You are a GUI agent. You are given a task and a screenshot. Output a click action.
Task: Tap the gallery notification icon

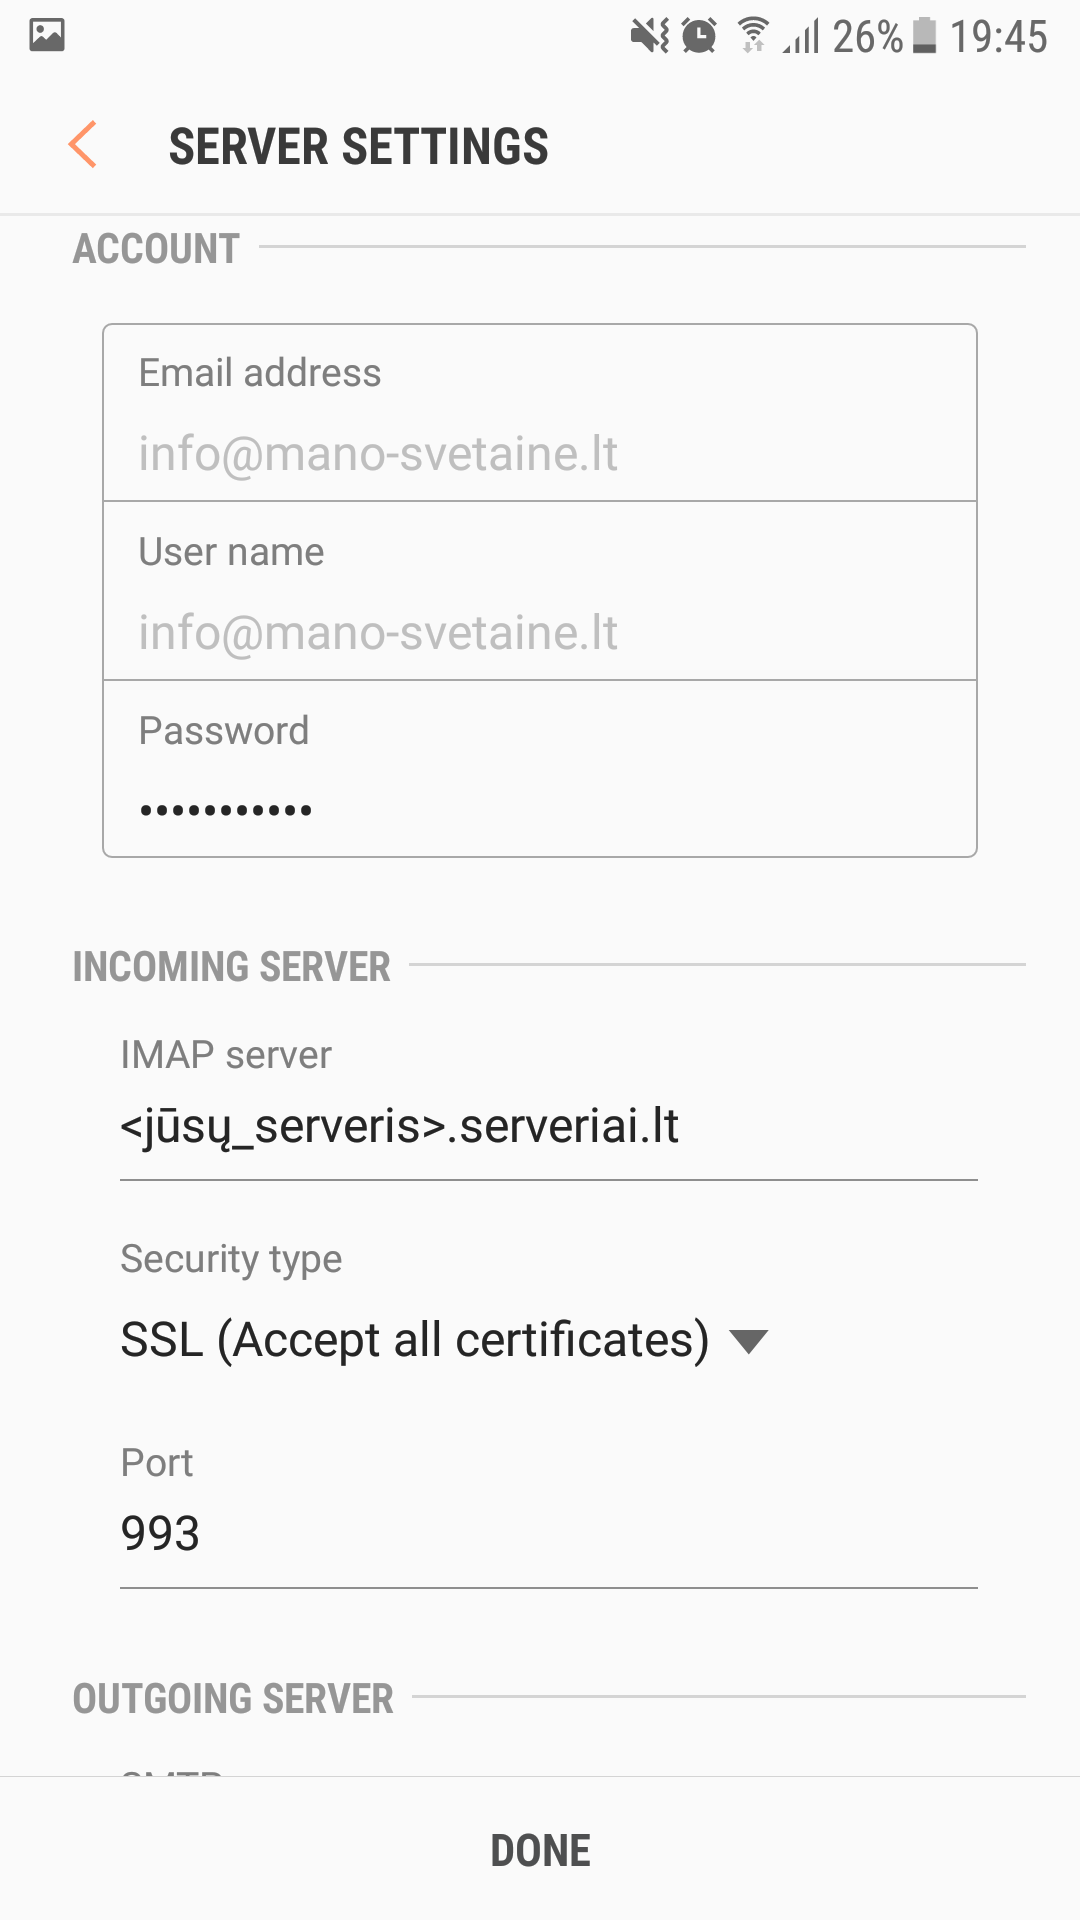47,36
